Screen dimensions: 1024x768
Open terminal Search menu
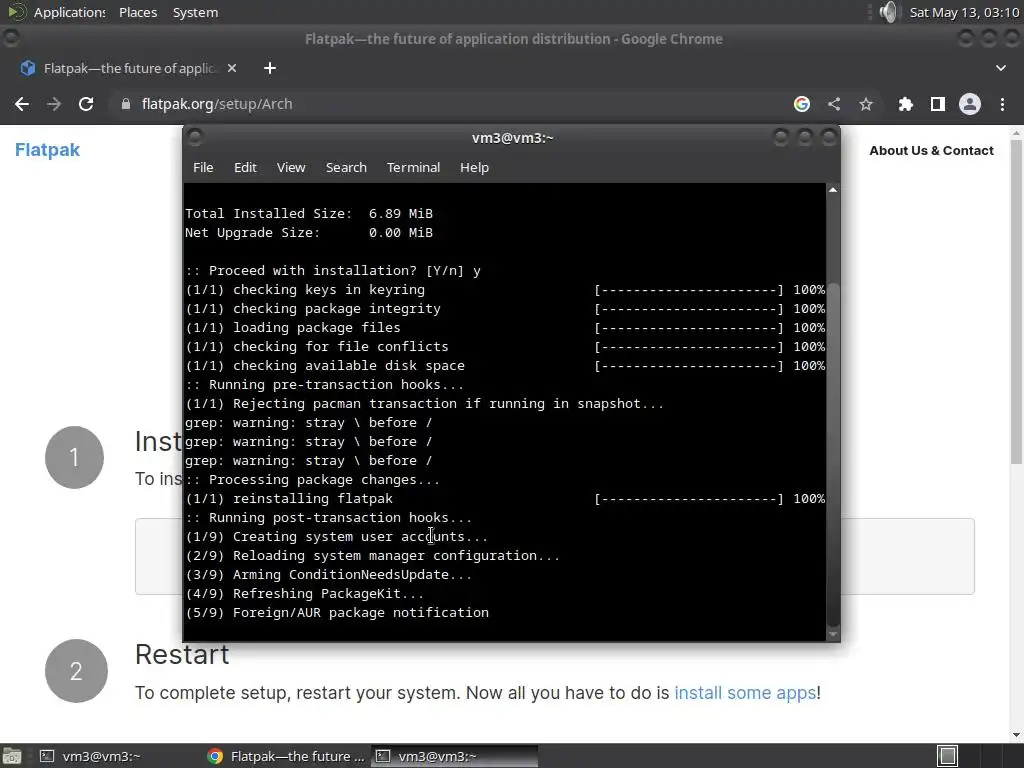(x=346, y=167)
